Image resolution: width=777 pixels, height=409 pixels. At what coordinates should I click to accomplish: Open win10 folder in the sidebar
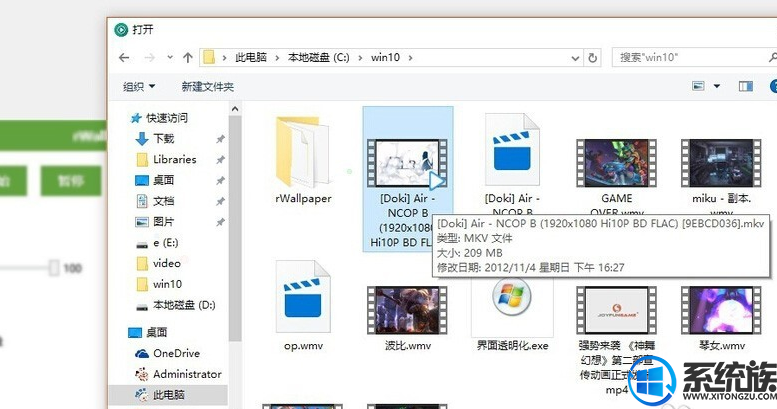167,284
